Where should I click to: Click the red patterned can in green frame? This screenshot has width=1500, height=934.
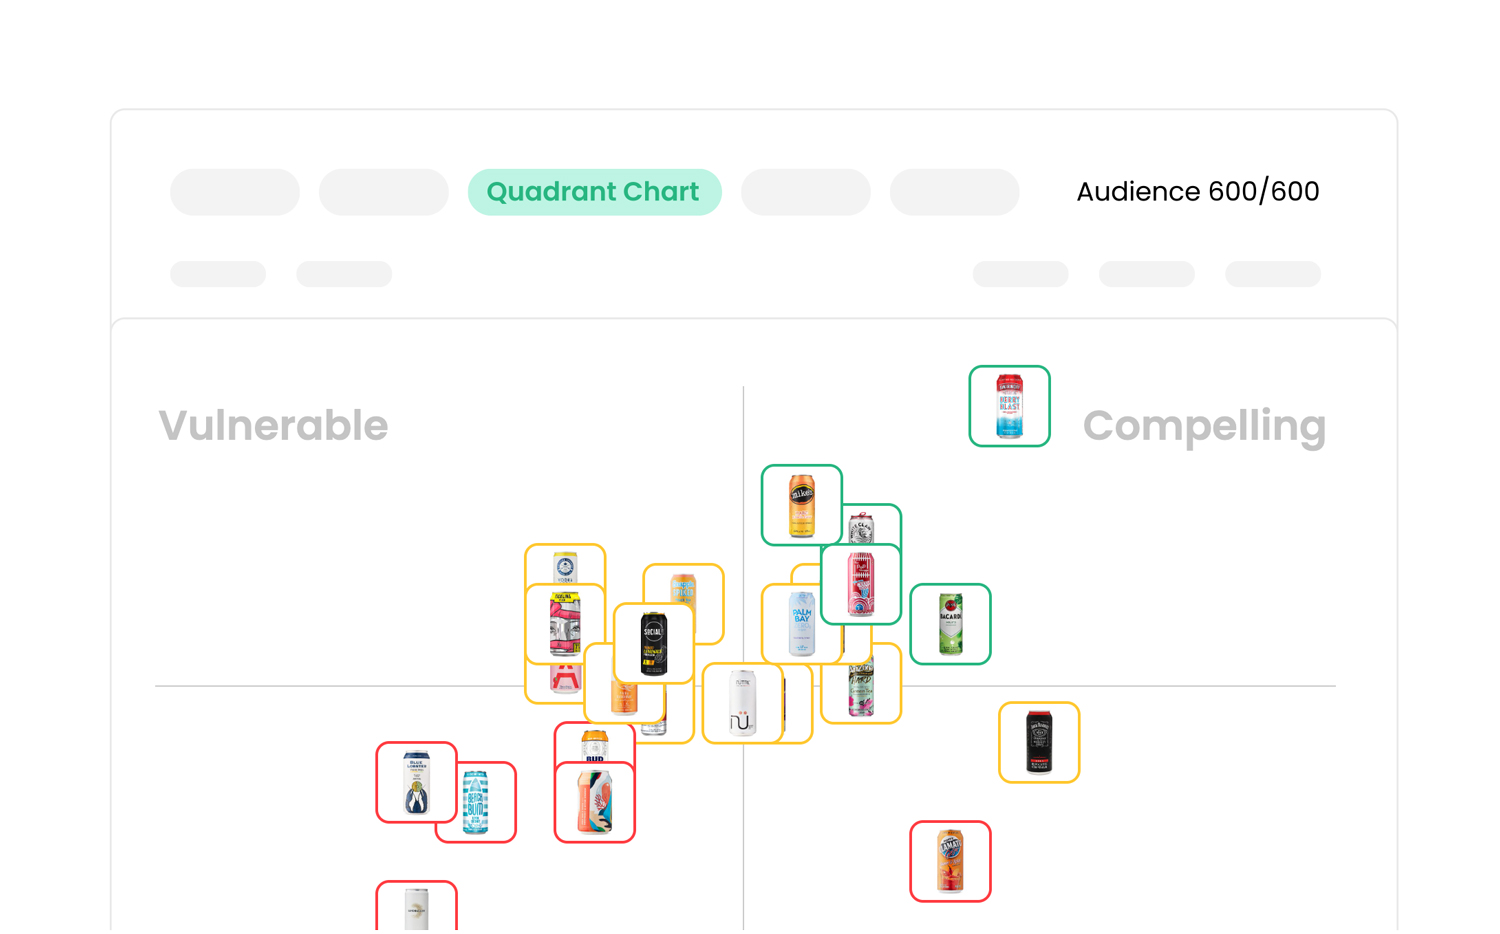(860, 584)
